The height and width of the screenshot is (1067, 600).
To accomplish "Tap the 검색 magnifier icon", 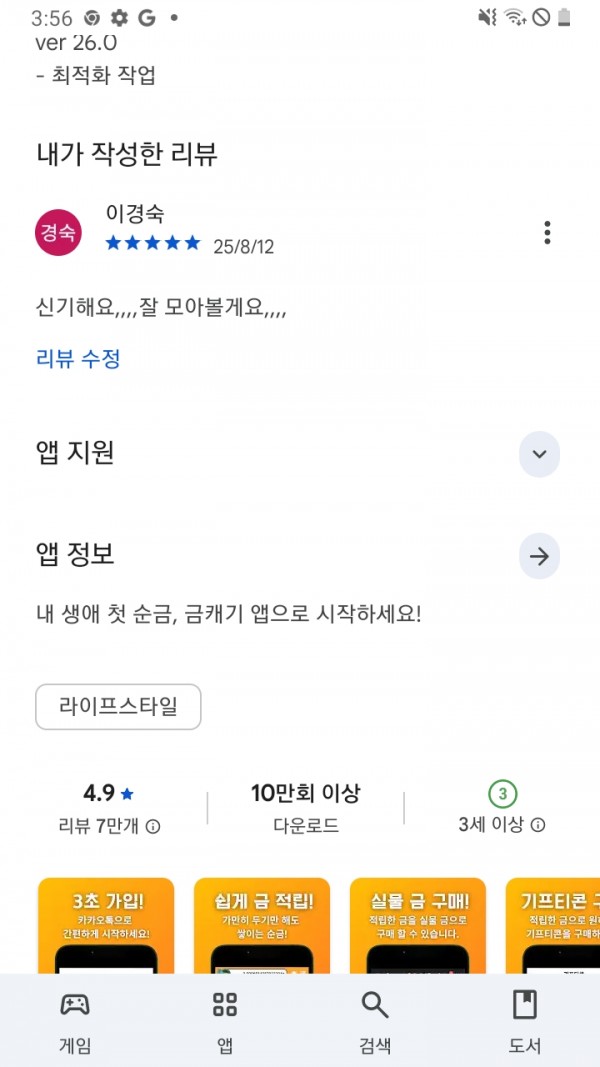I will (375, 1004).
